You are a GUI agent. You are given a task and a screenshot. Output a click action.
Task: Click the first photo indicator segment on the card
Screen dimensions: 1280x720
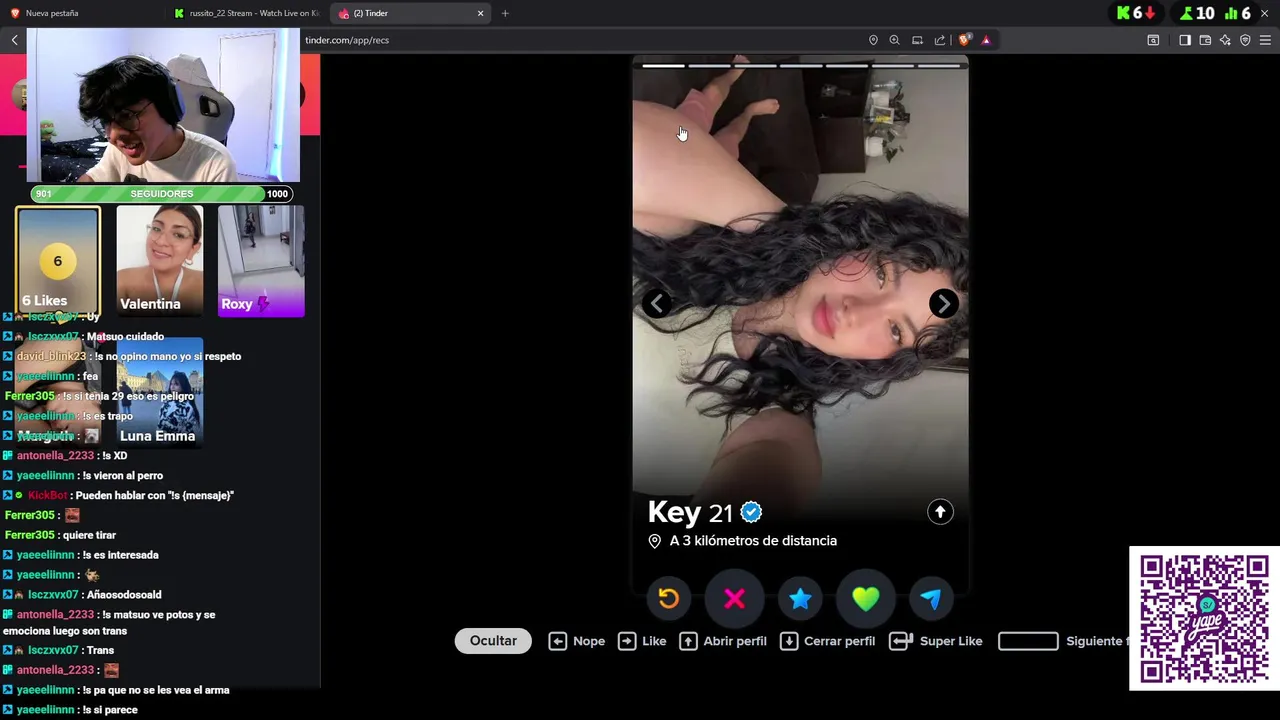(663, 66)
